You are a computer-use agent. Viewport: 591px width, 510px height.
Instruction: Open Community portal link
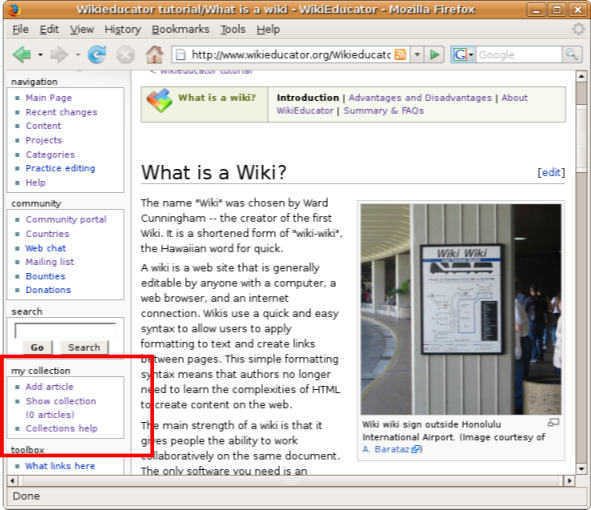(66, 219)
